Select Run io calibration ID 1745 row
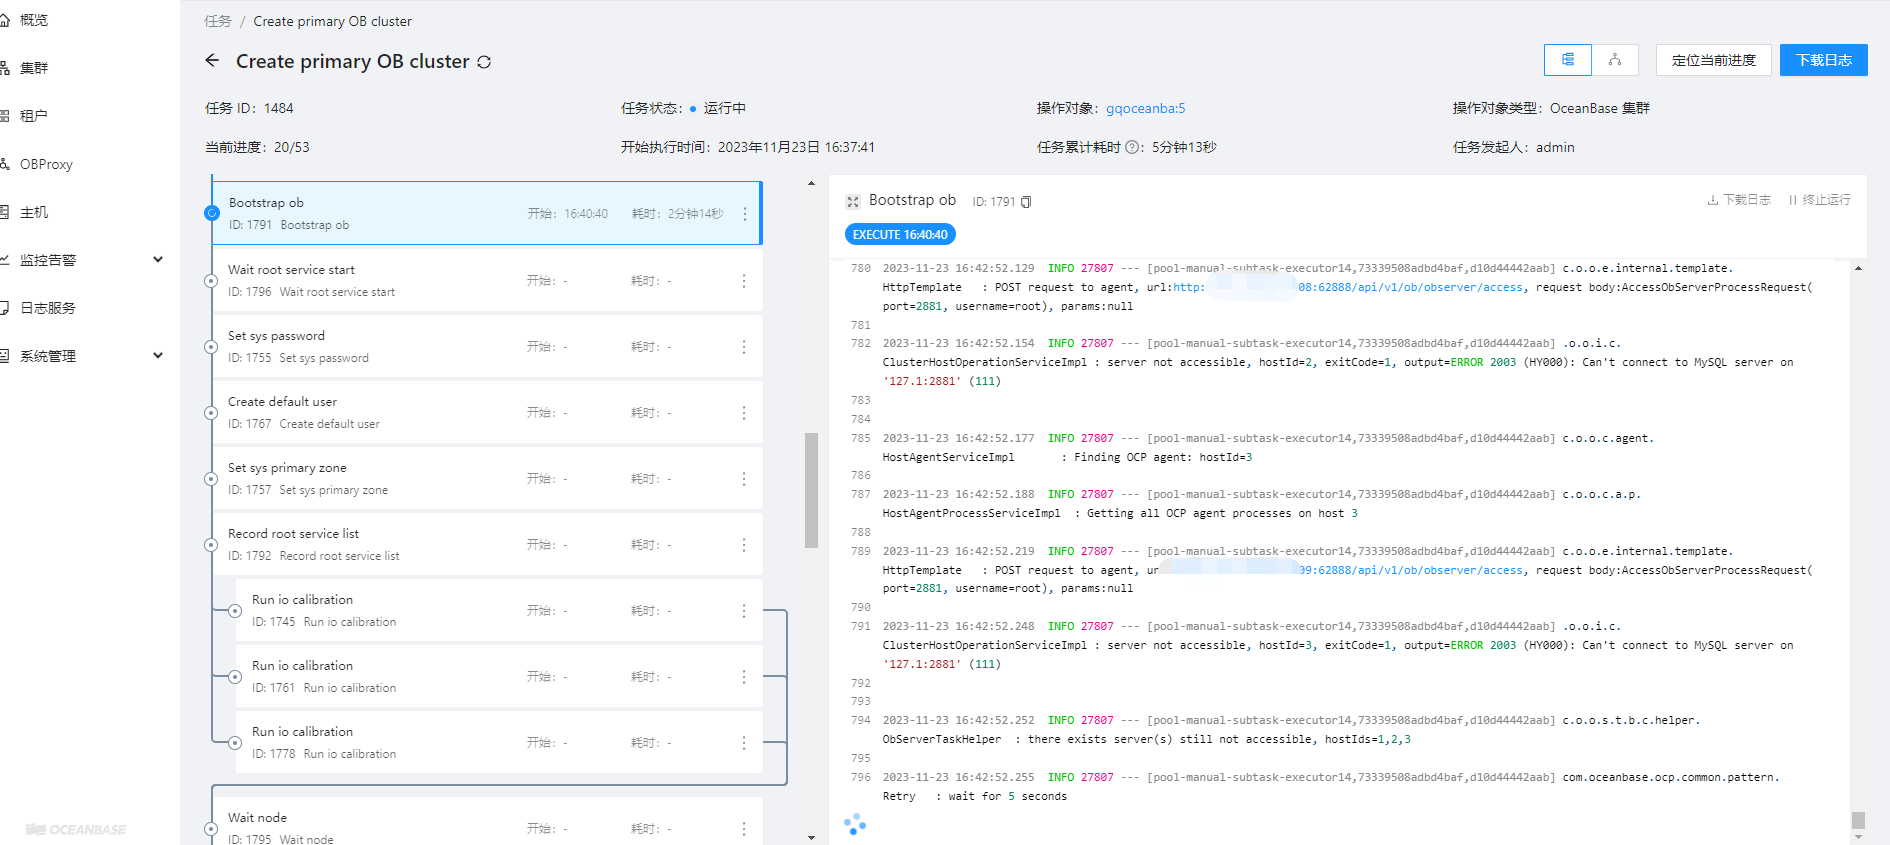Screen dimensions: 1890x845 point(499,611)
